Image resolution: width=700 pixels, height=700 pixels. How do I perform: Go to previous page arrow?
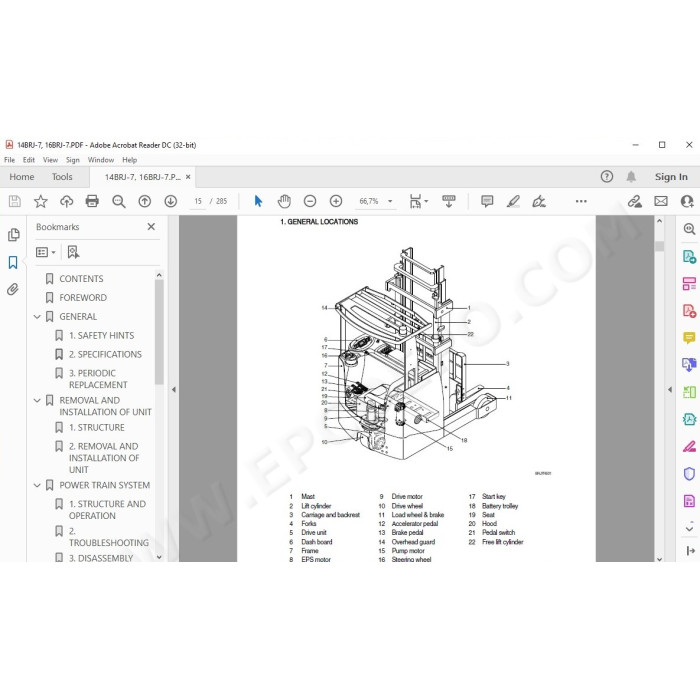point(144,201)
